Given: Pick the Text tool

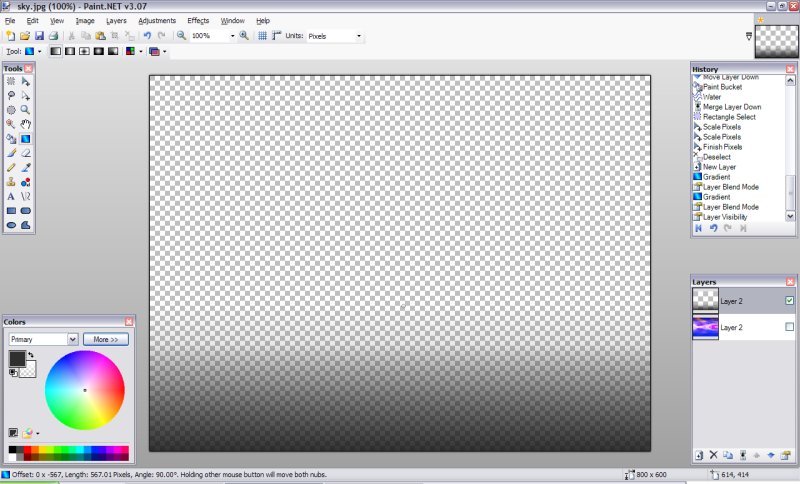Looking at the screenshot, I should pyautogui.click(x=11, y=197).
